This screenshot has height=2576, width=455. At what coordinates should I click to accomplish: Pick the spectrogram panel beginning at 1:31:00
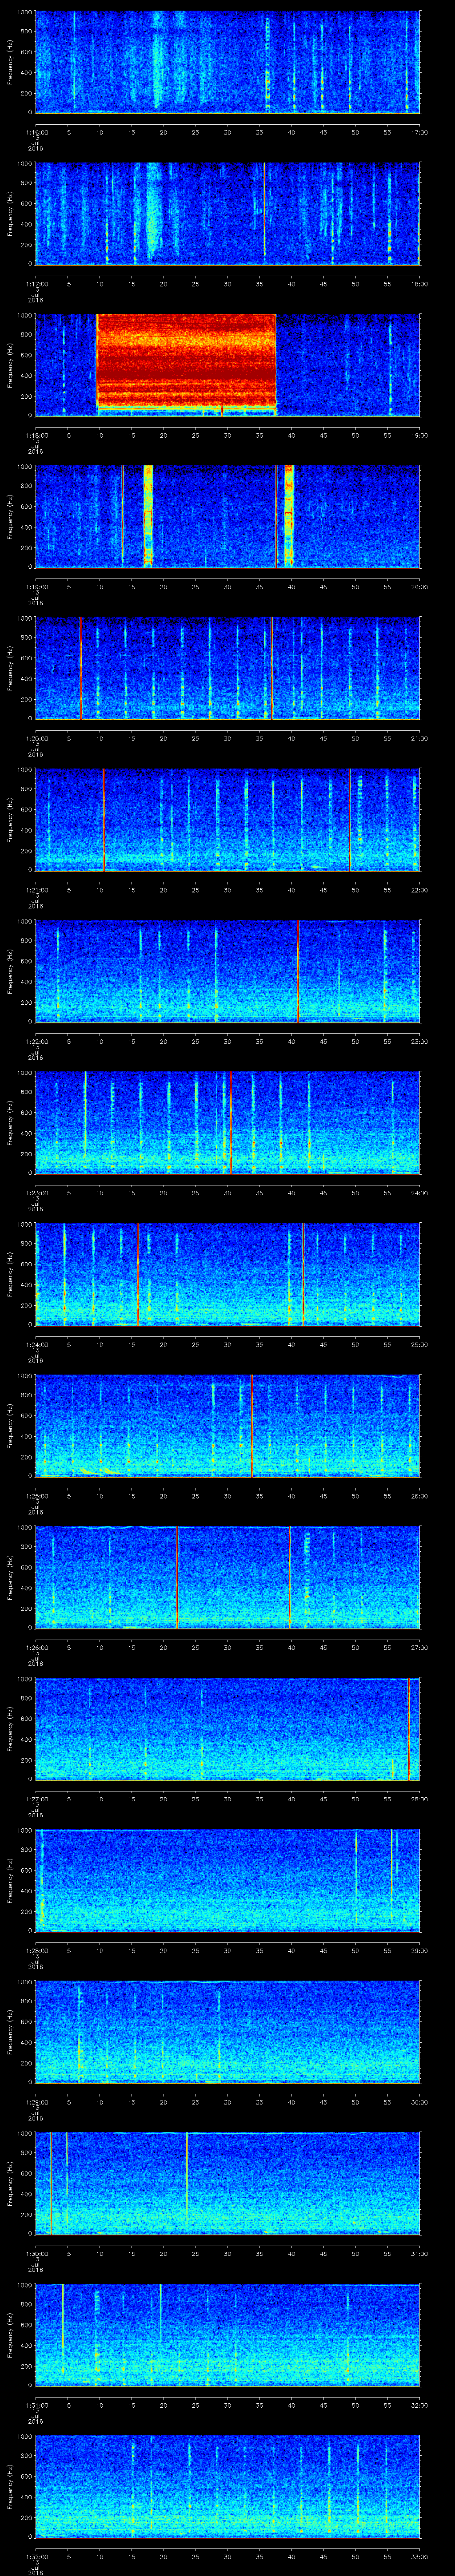click(x=228, y=2334)
